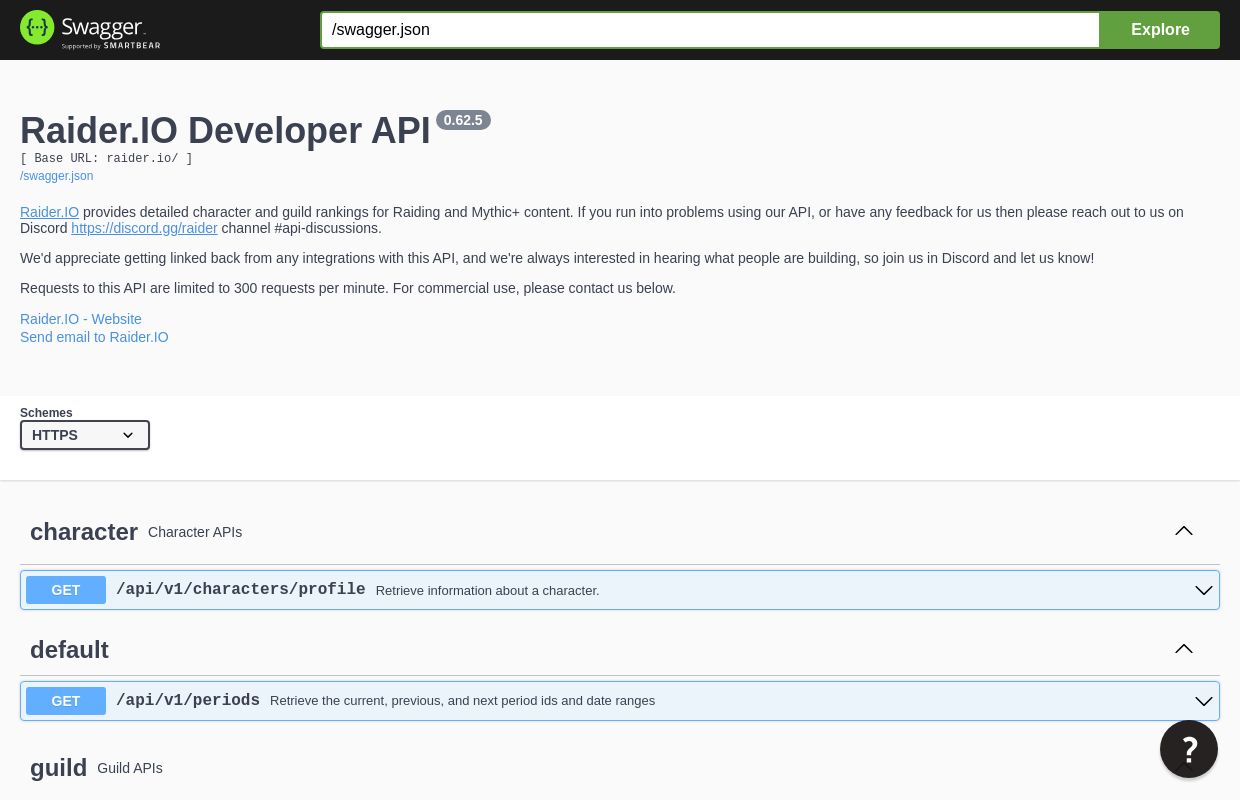Click the guild section heading
The image size is (1240, 800).
[x=58, y=768]
